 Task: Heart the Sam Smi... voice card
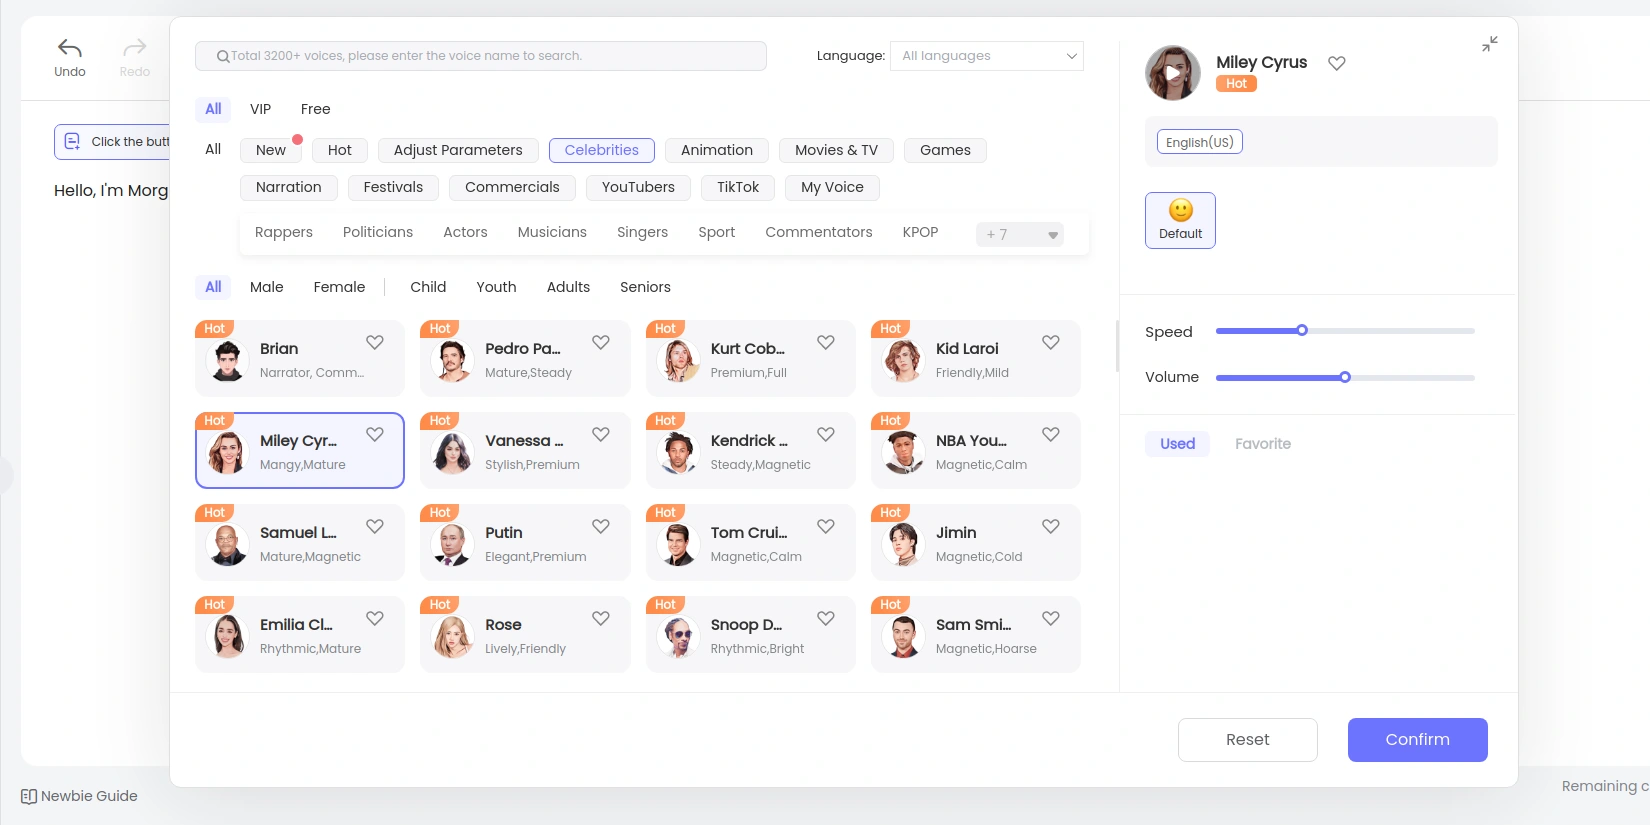coord(1051,618)
